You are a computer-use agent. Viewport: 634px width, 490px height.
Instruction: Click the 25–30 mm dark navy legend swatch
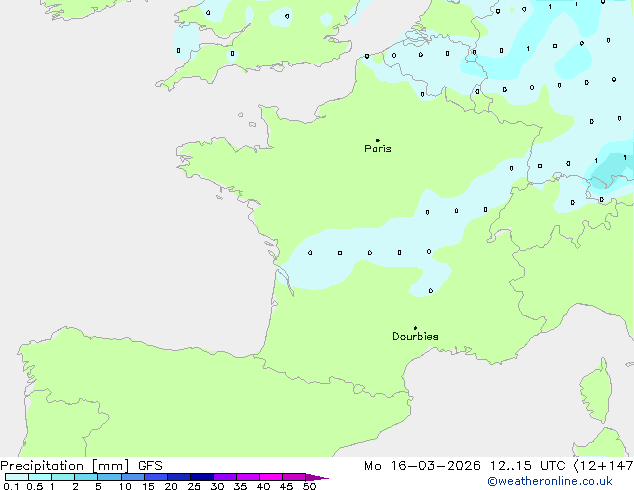point(201,477)
